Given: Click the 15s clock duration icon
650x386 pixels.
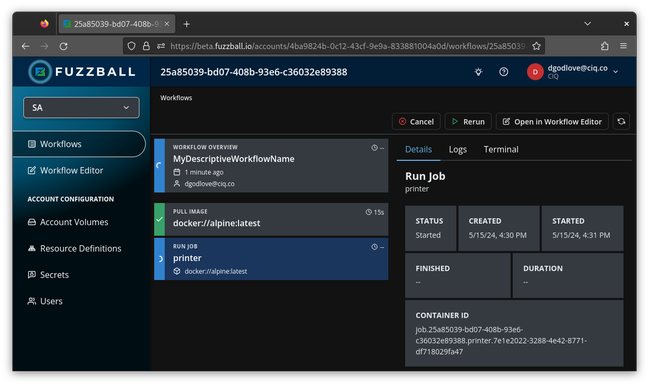Looking at the screenshot, I should click(x=368, y=212).
